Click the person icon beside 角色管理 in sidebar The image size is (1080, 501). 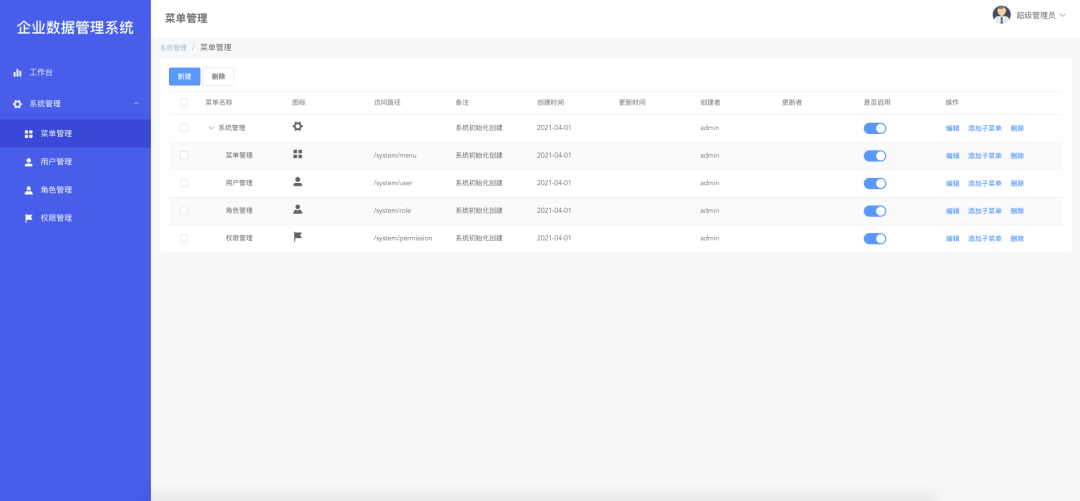pyautogui.click(x=29, y=190)
